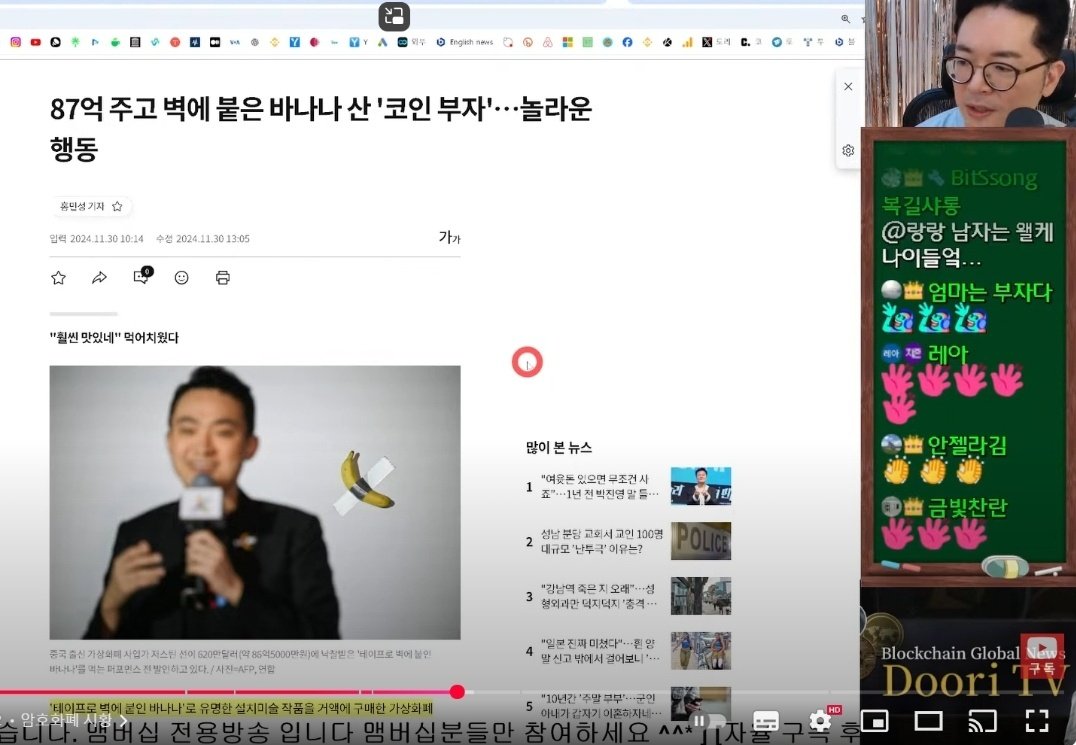Switch to miniplayer mode
The image size is (1076, 745).
click(x=875, y=720)
